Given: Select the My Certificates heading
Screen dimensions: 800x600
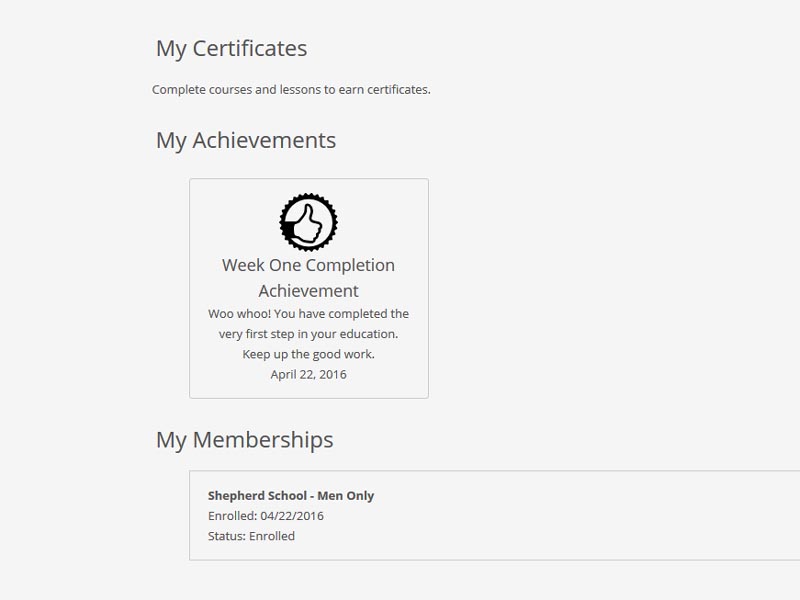Looking at the screenshot, I should pos(231,49).
